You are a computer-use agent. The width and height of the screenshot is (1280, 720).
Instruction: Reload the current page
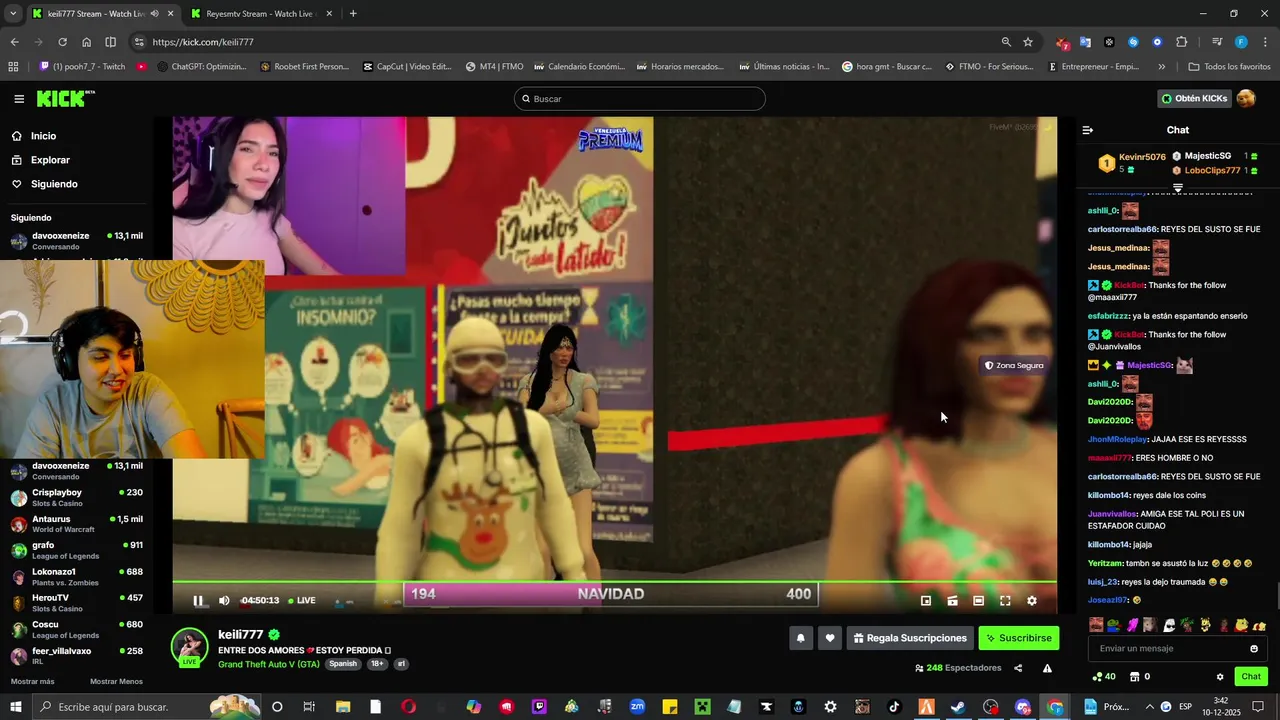[x=62, y=42]
